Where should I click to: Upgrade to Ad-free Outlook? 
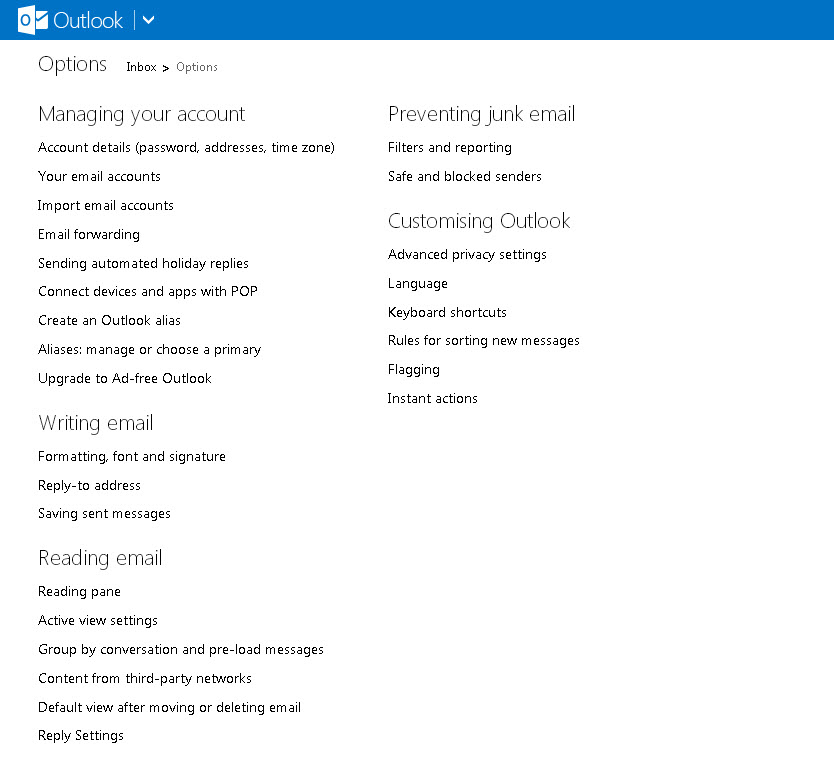[x=124, y=378]
